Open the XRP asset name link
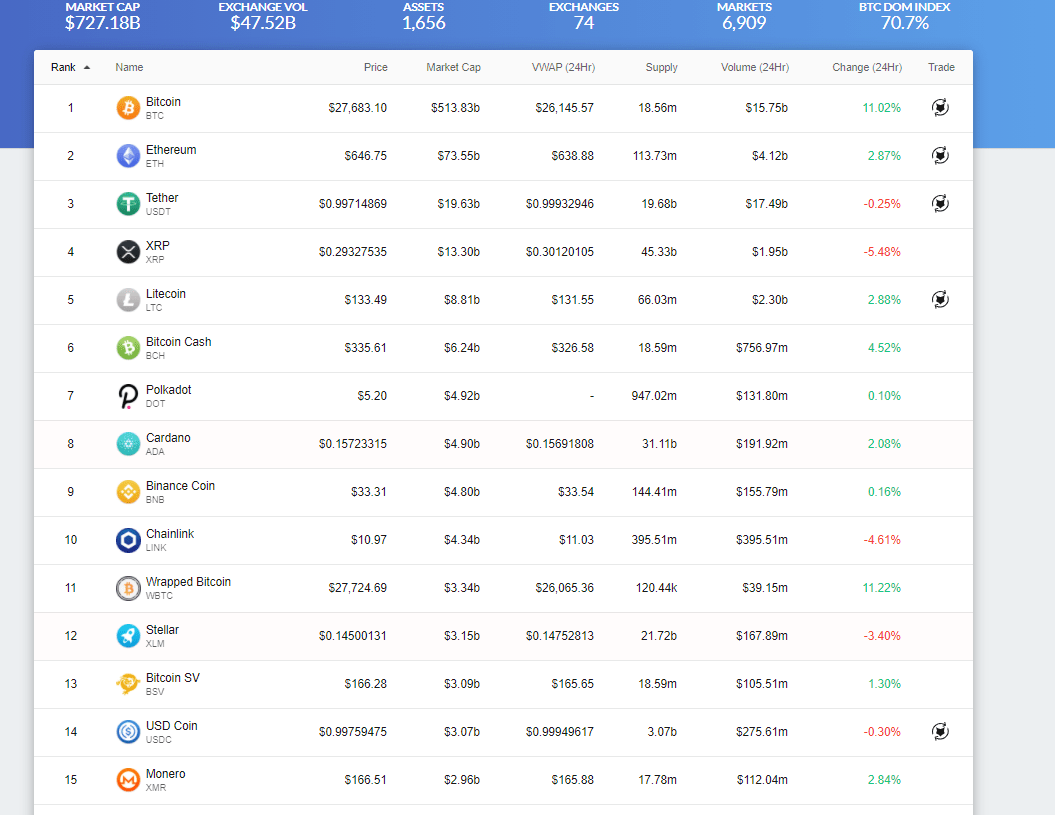1055x815 pixels. click(x=158, y=246)
